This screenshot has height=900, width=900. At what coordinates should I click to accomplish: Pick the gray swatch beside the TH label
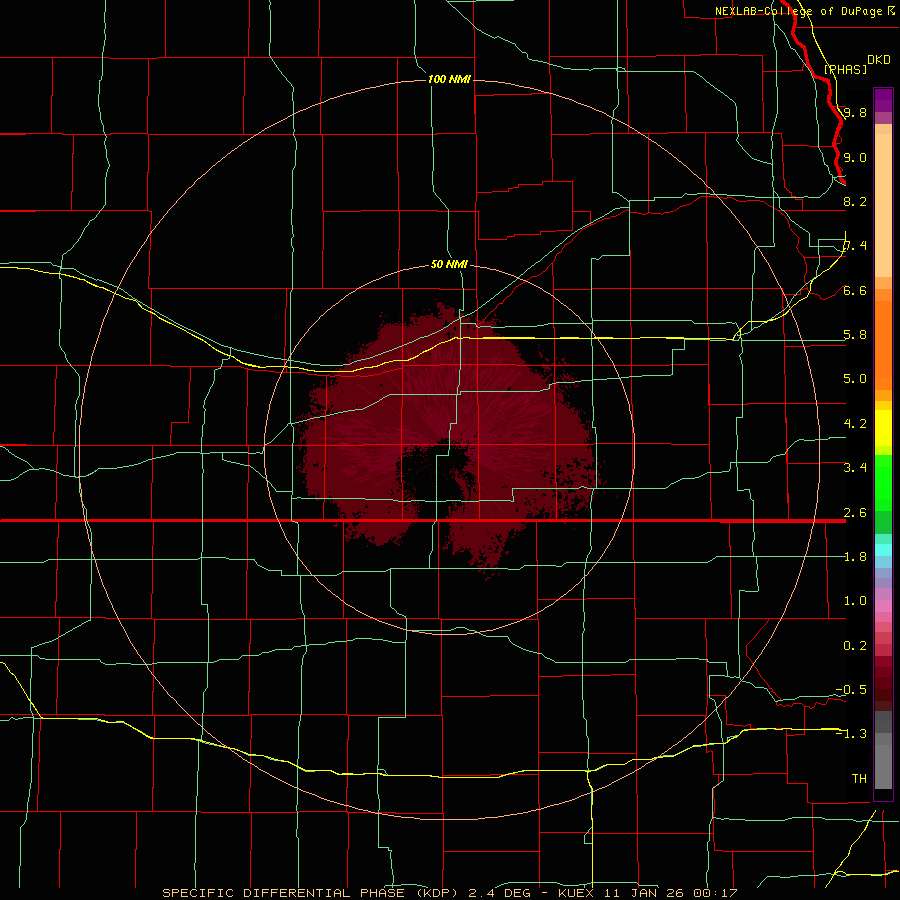click(883, 769)
